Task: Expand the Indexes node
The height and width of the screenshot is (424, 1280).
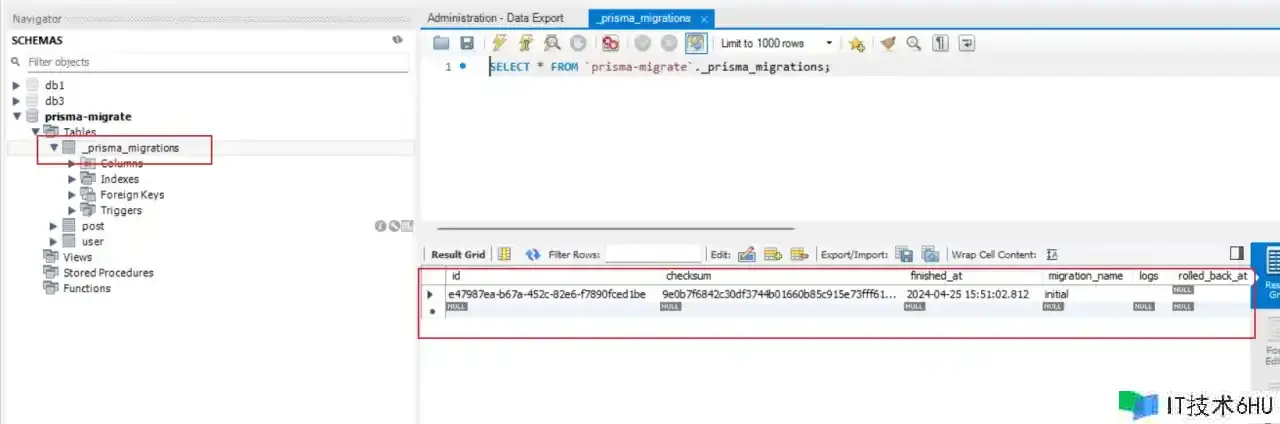Action: [72, 179]
